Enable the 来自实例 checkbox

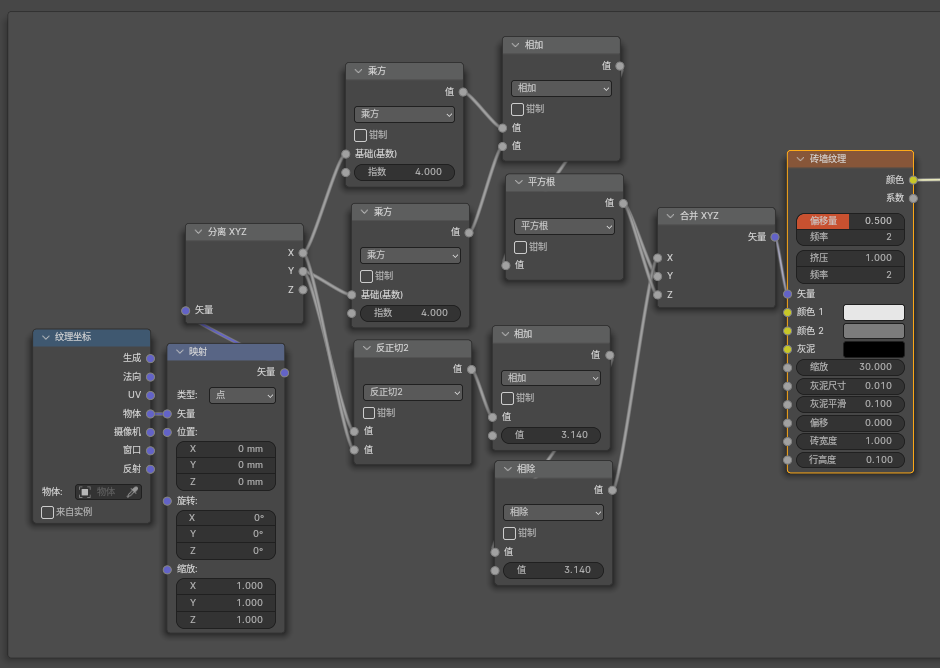point(48,512)
